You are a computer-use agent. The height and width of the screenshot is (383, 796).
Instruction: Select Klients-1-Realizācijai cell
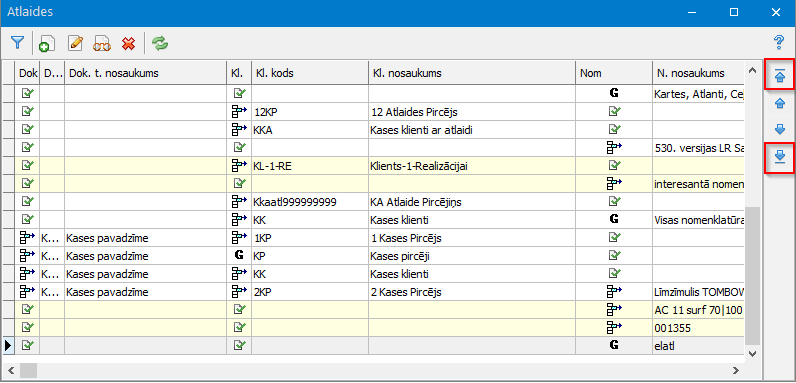pos(472,165)
